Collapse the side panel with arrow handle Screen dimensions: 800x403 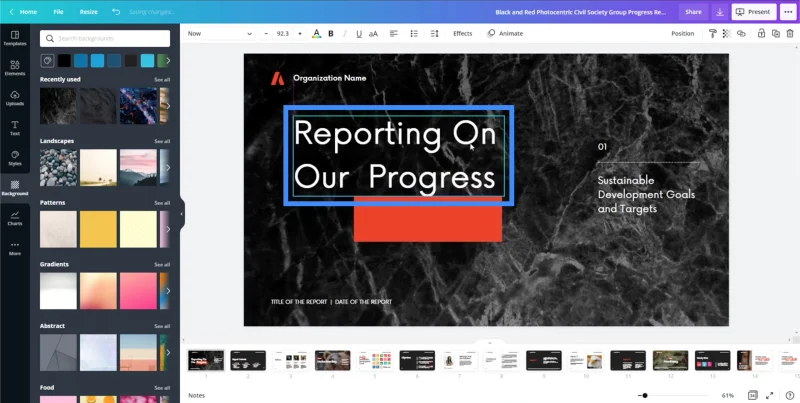[x=182, y=214]
